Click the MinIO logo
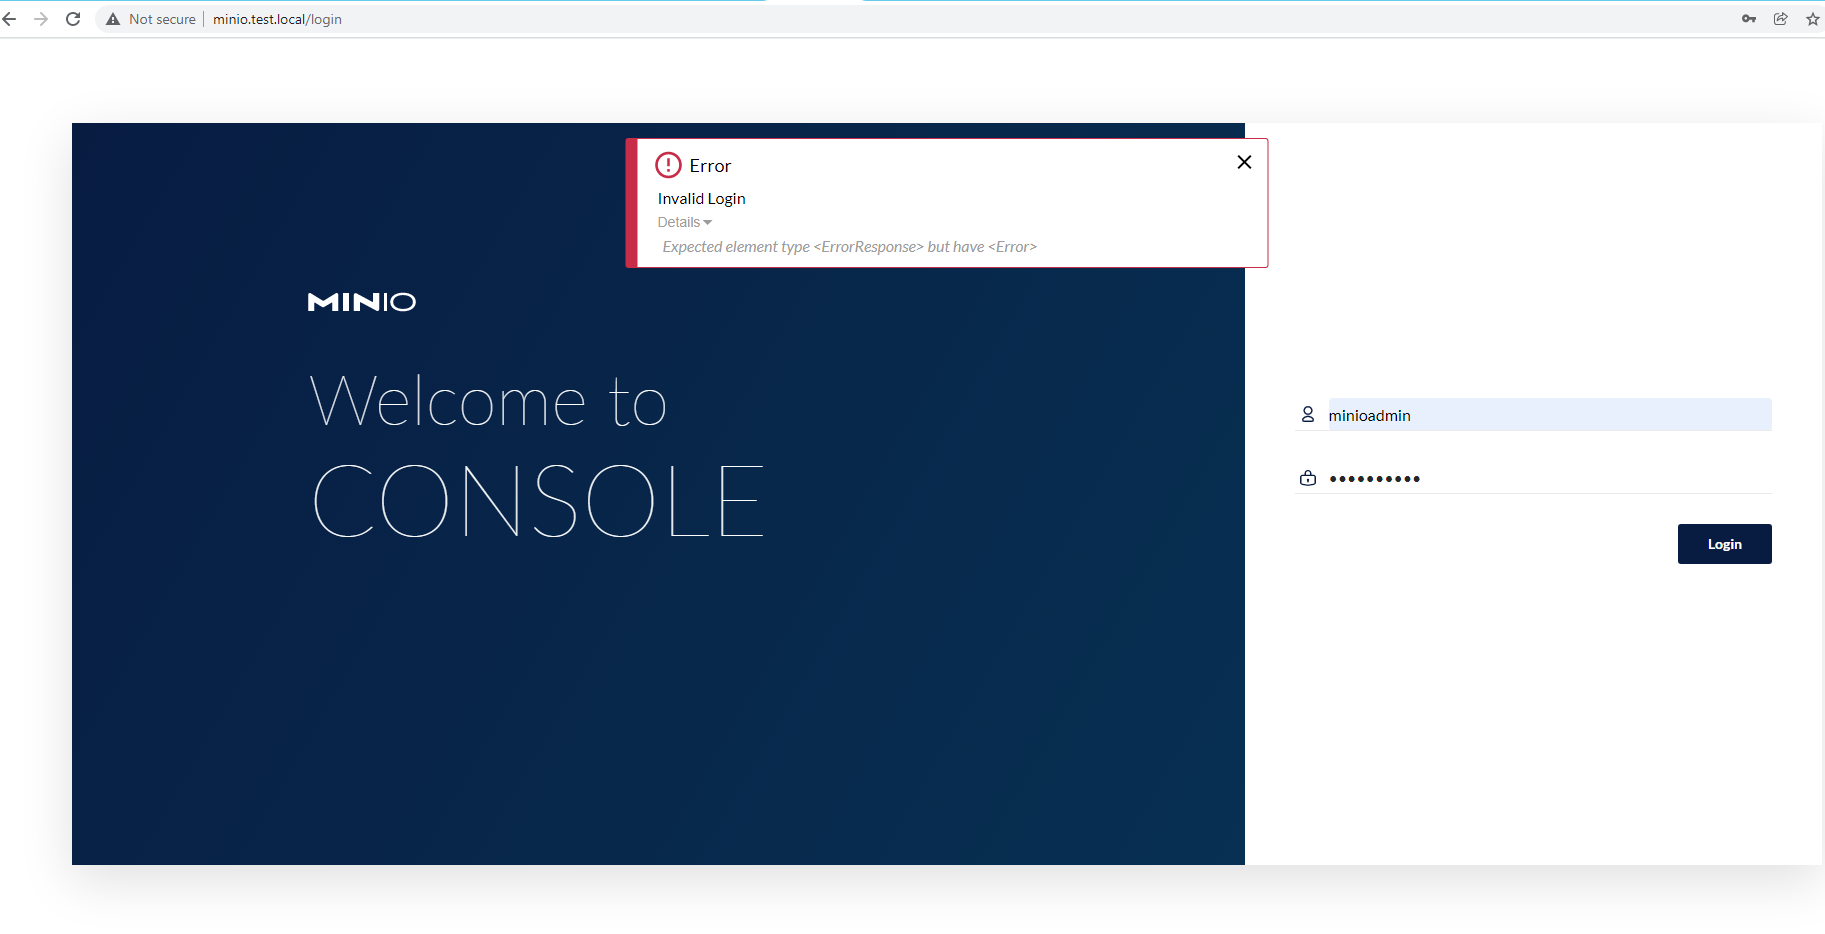This screenshot has width=1825, height=934. pyautogui.click(x=361, y=301)
